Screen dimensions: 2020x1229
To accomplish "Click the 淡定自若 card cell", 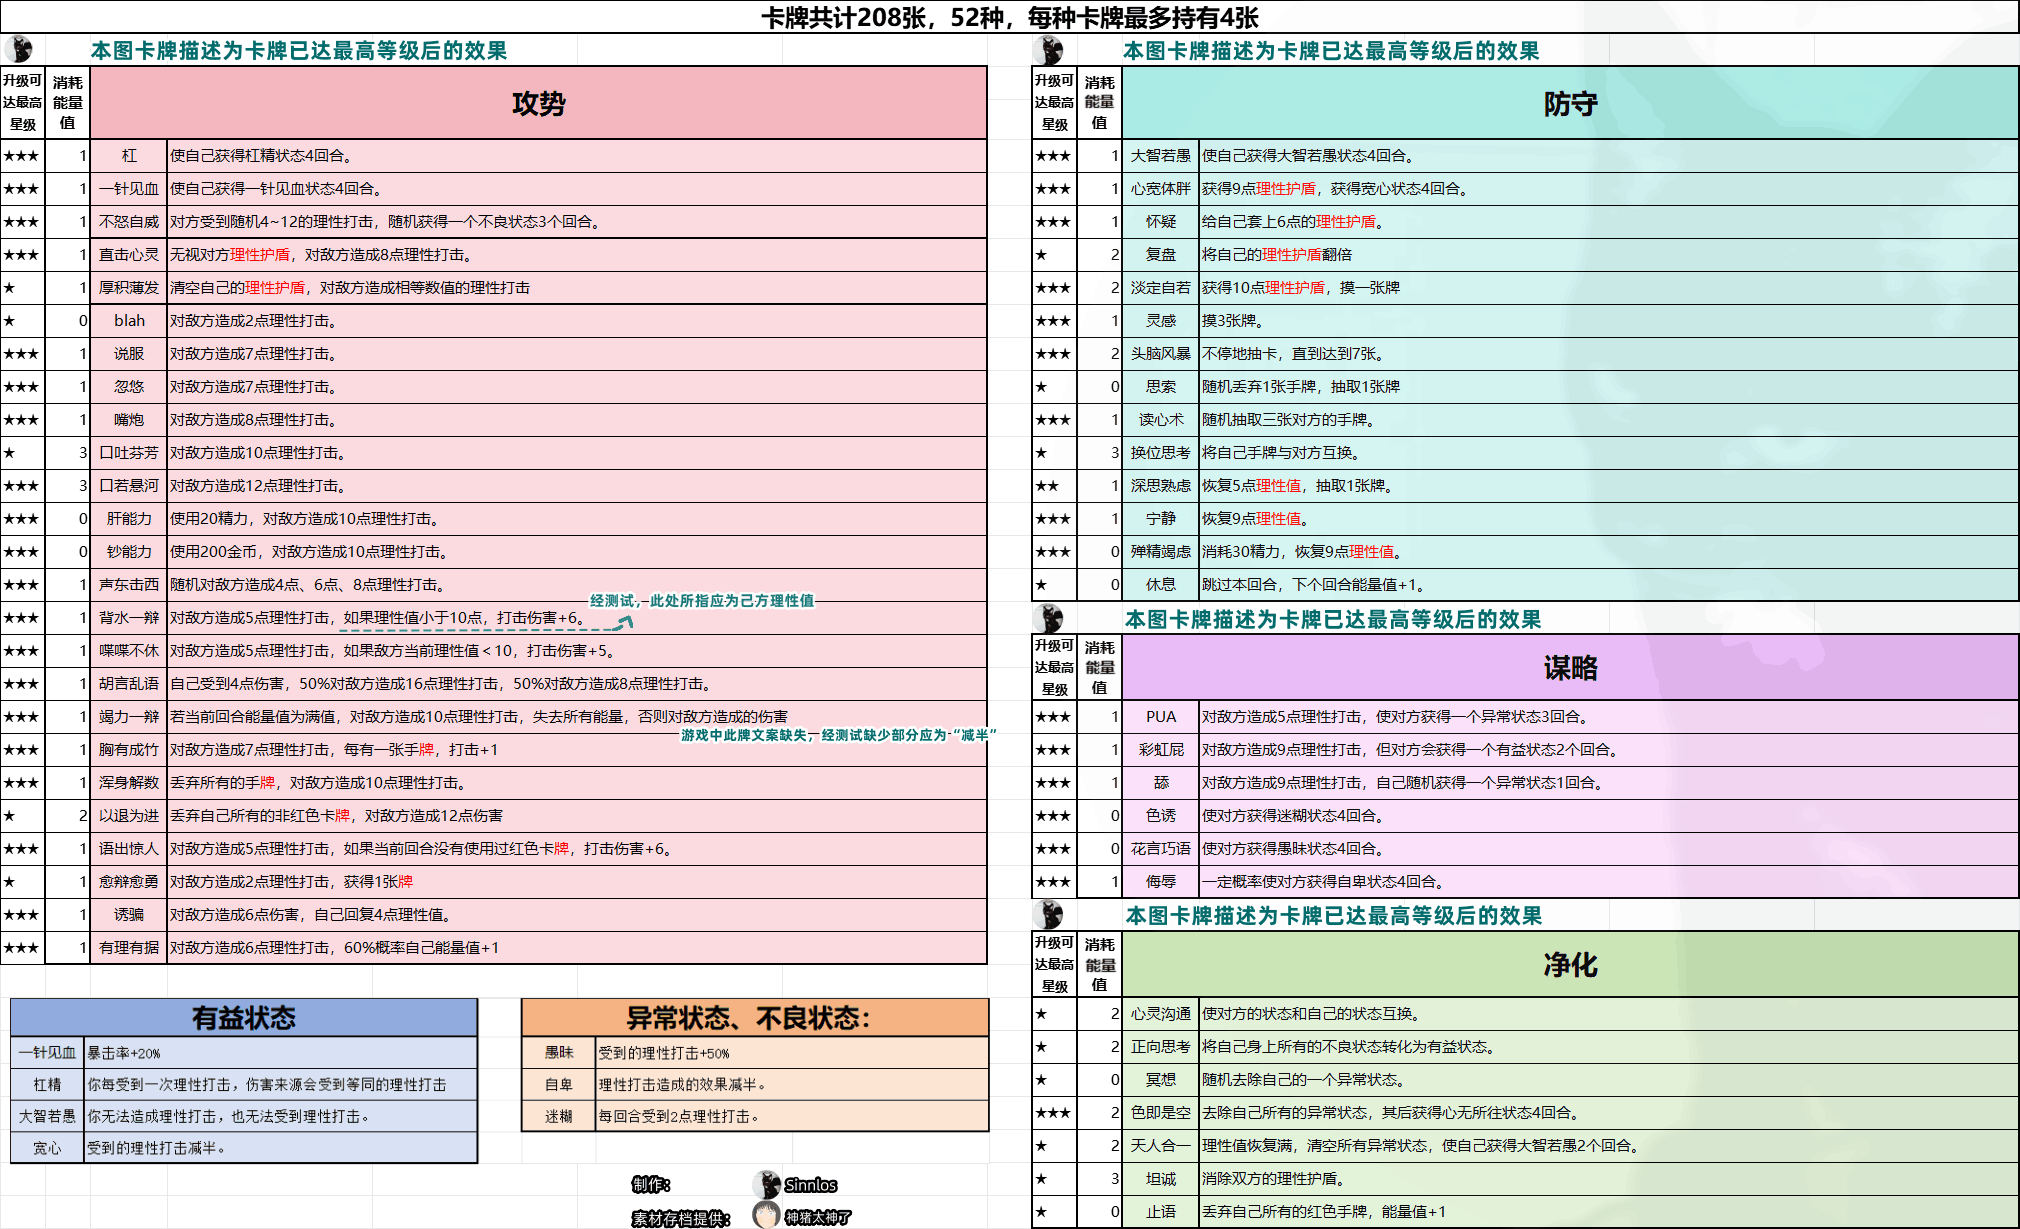I will click(1161, 288).
